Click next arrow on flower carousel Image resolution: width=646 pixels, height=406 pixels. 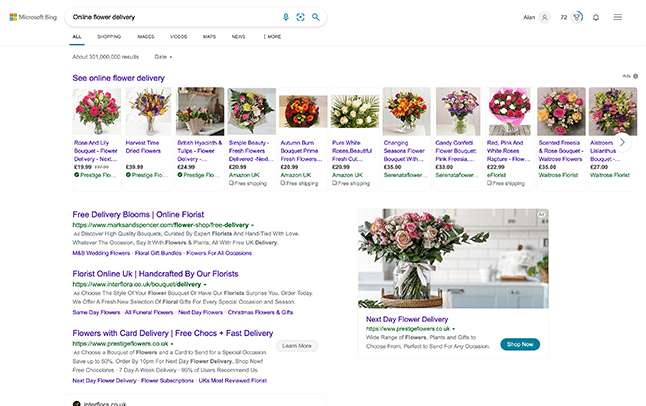click(622, 142)
